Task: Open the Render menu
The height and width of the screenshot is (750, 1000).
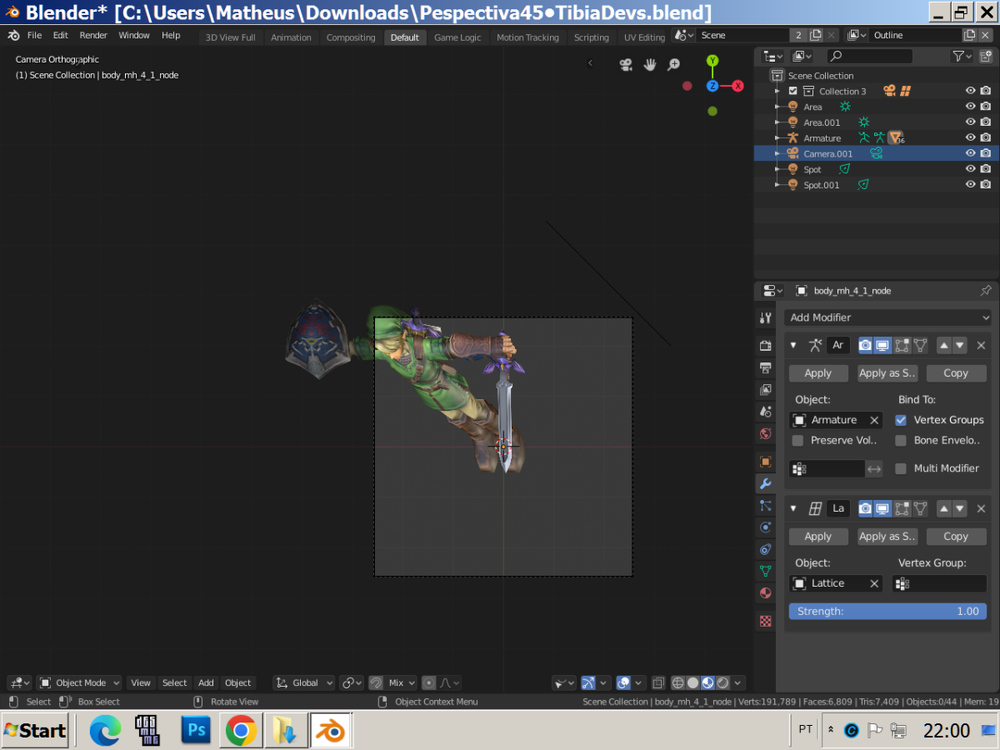Action: tap(93, 34)
